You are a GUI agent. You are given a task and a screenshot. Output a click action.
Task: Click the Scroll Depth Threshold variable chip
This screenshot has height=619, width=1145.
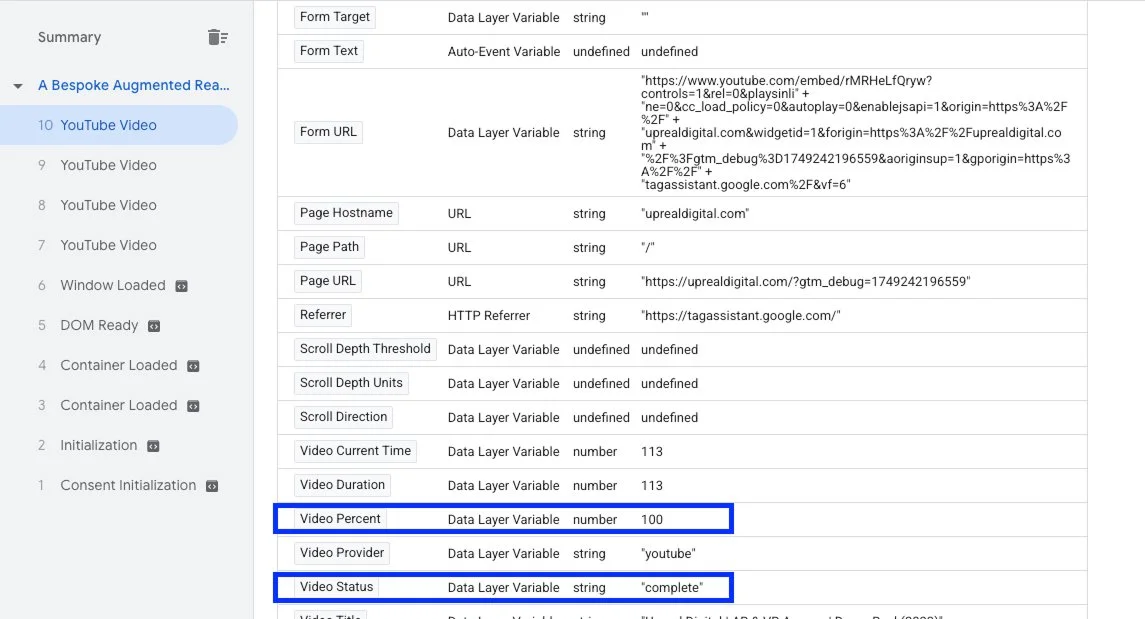click(x=365, y=349)
